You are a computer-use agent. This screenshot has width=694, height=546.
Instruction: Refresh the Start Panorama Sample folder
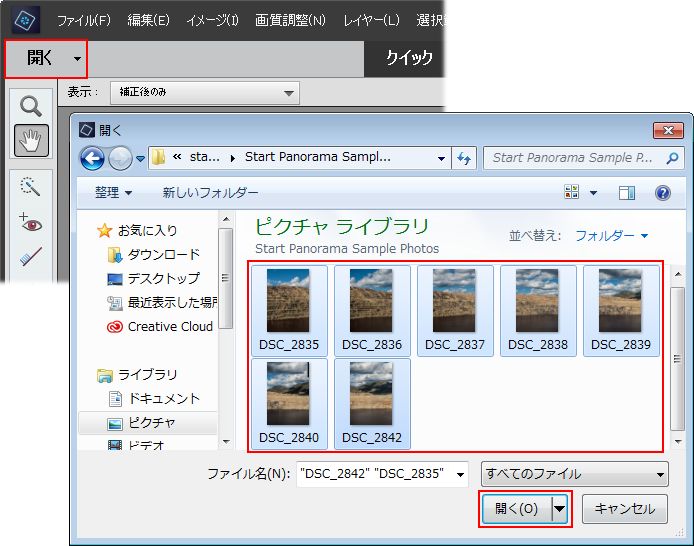click(x=464, y=158)
